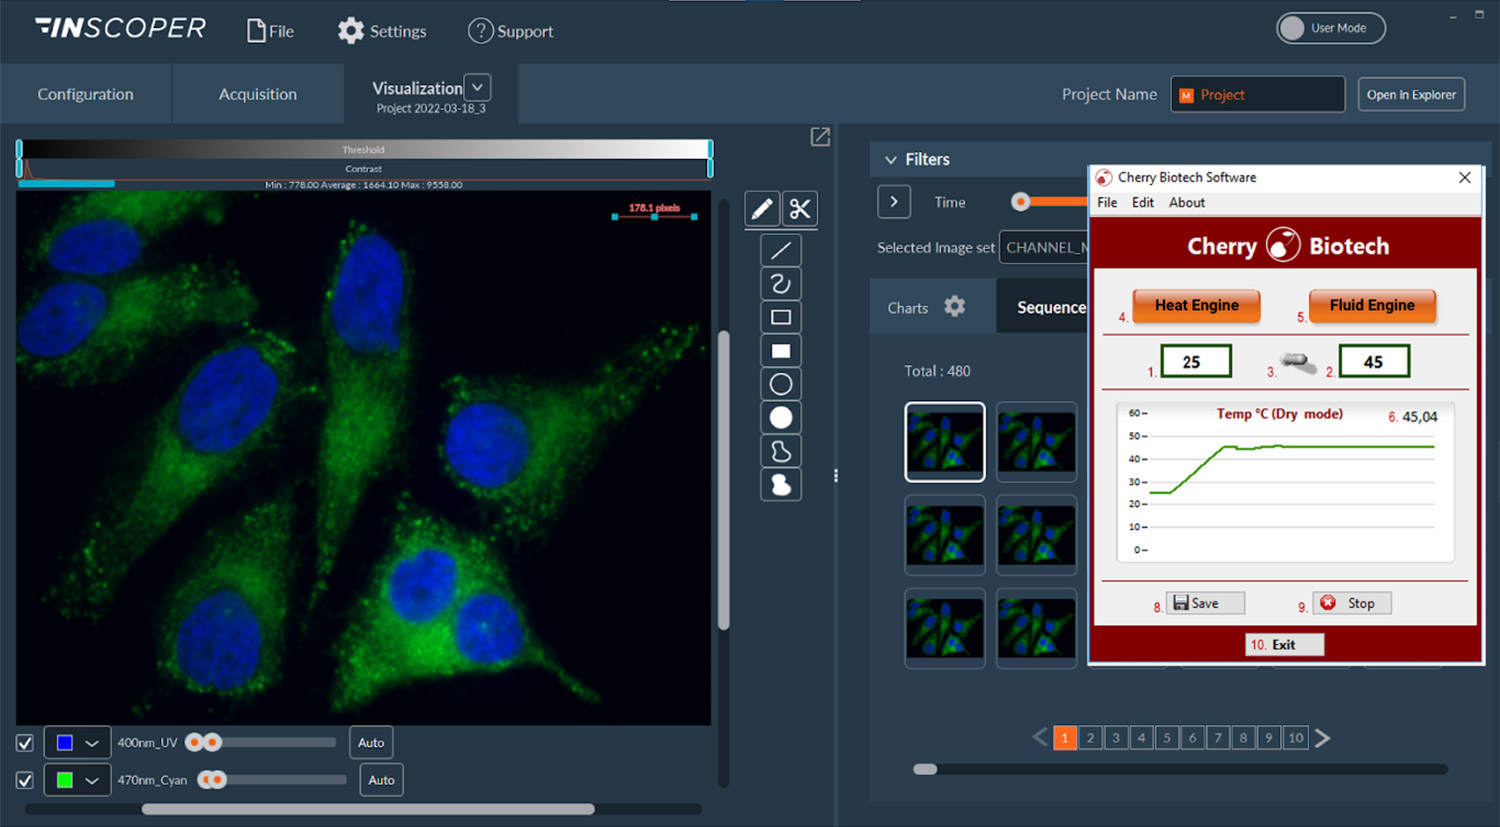Switch to the Acquisition tab
This screenshot has height=827, width=1500.
click(x=258, y=94)
